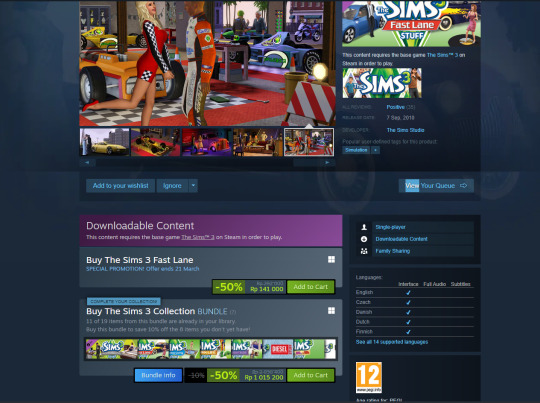Select the yellow race car garage thumbnail
Image resolution: width=540 pixels, height=403 pixels.
pos(156,142)
